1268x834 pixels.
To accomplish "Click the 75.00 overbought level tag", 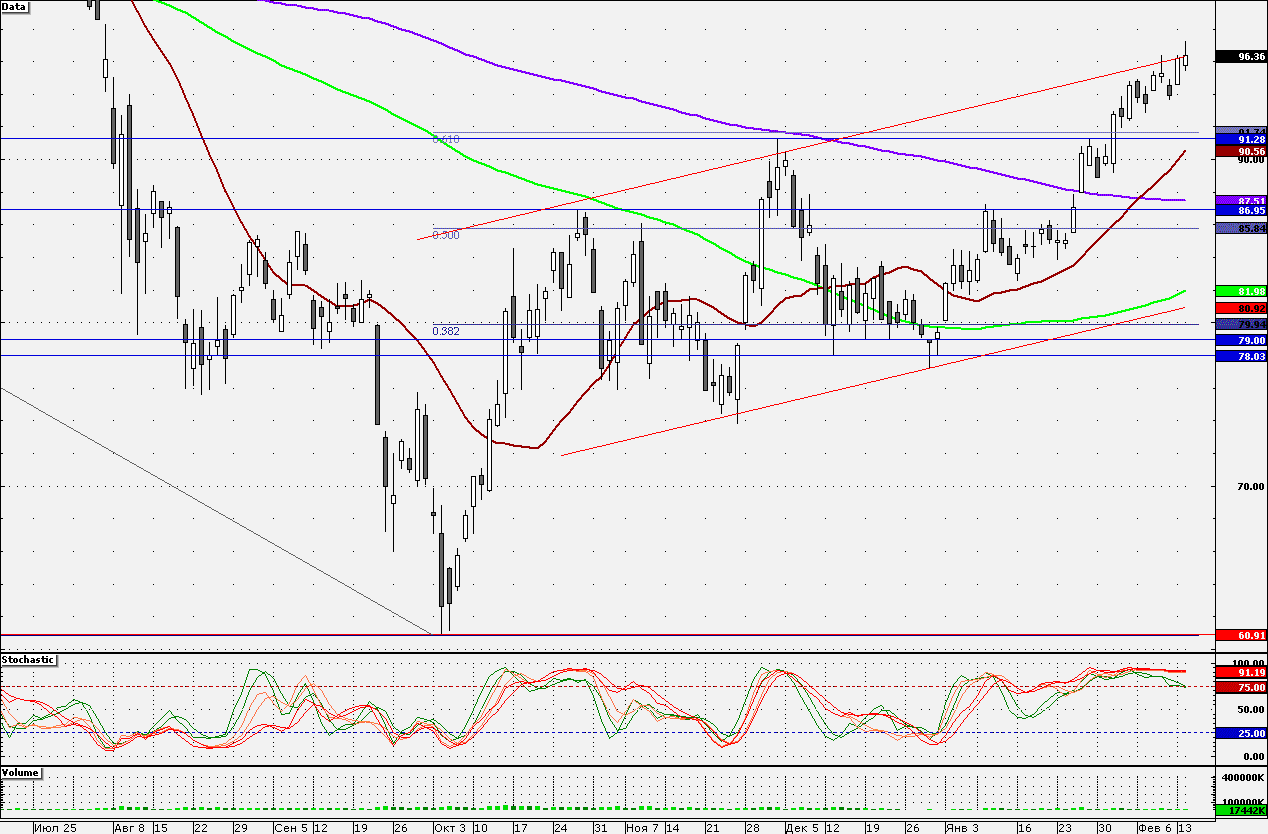I will click(1240, 688).
